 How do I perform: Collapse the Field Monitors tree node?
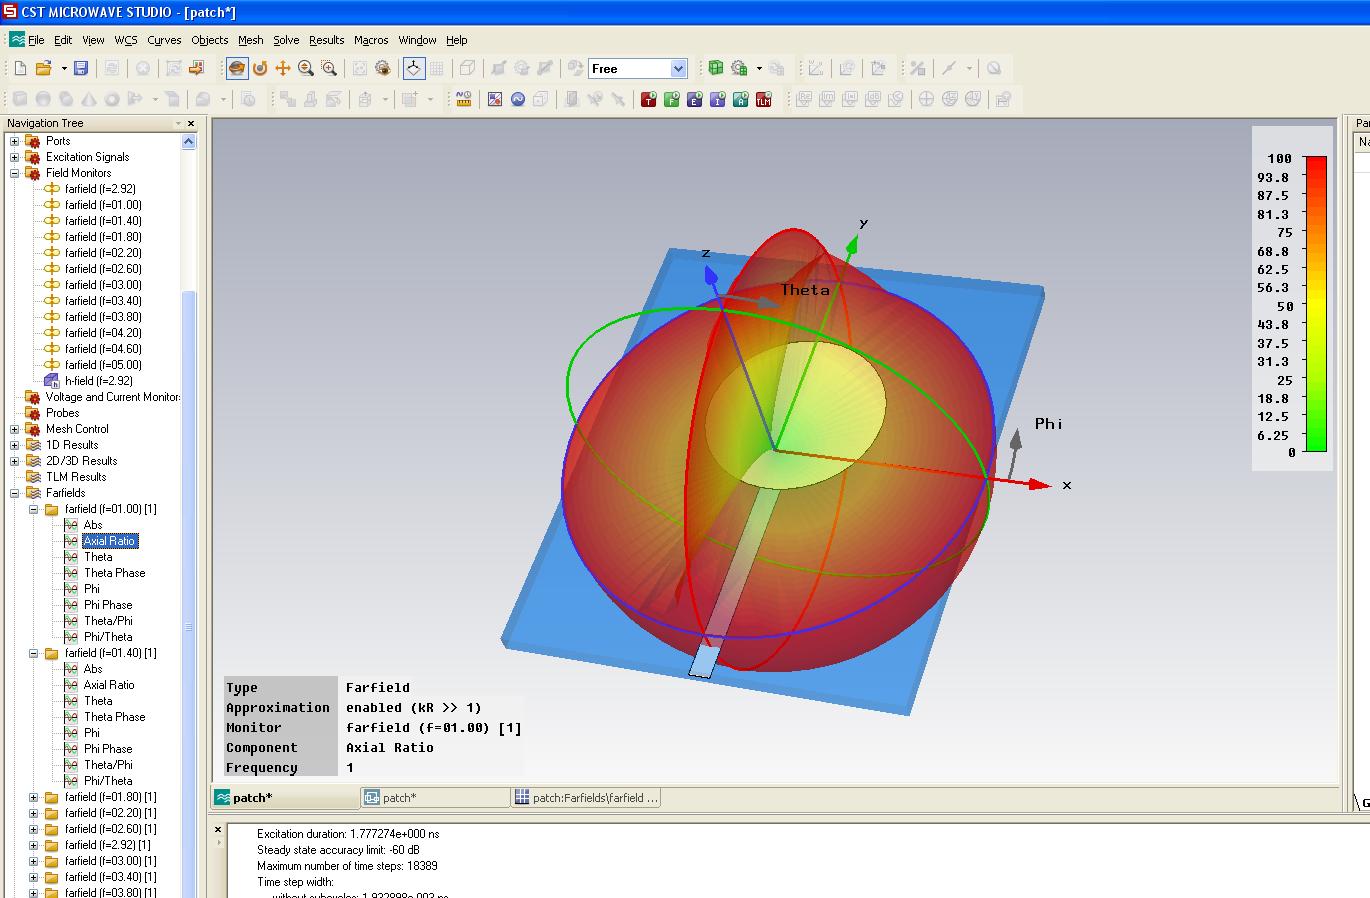click(x=15, y=173)
